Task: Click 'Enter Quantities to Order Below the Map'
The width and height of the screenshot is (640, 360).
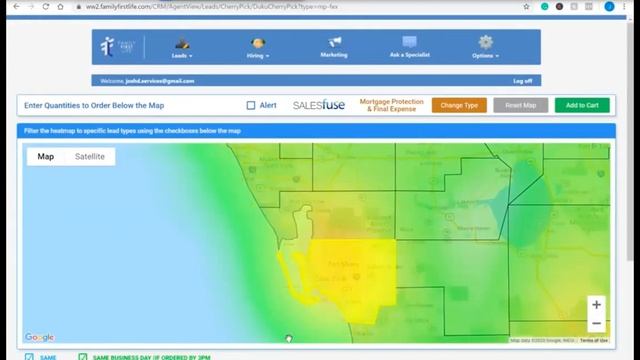Action: tap(94, 105)
